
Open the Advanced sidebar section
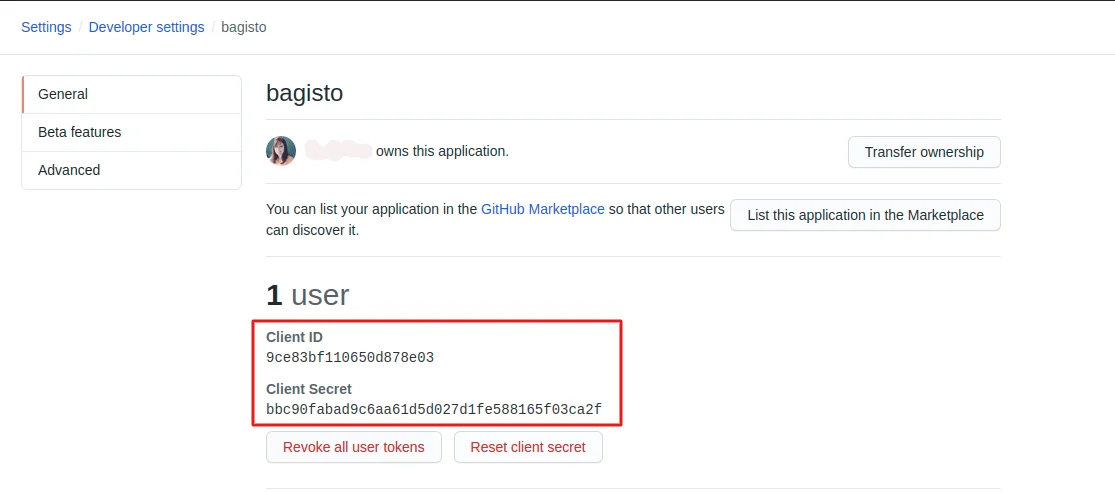point(69,170)
